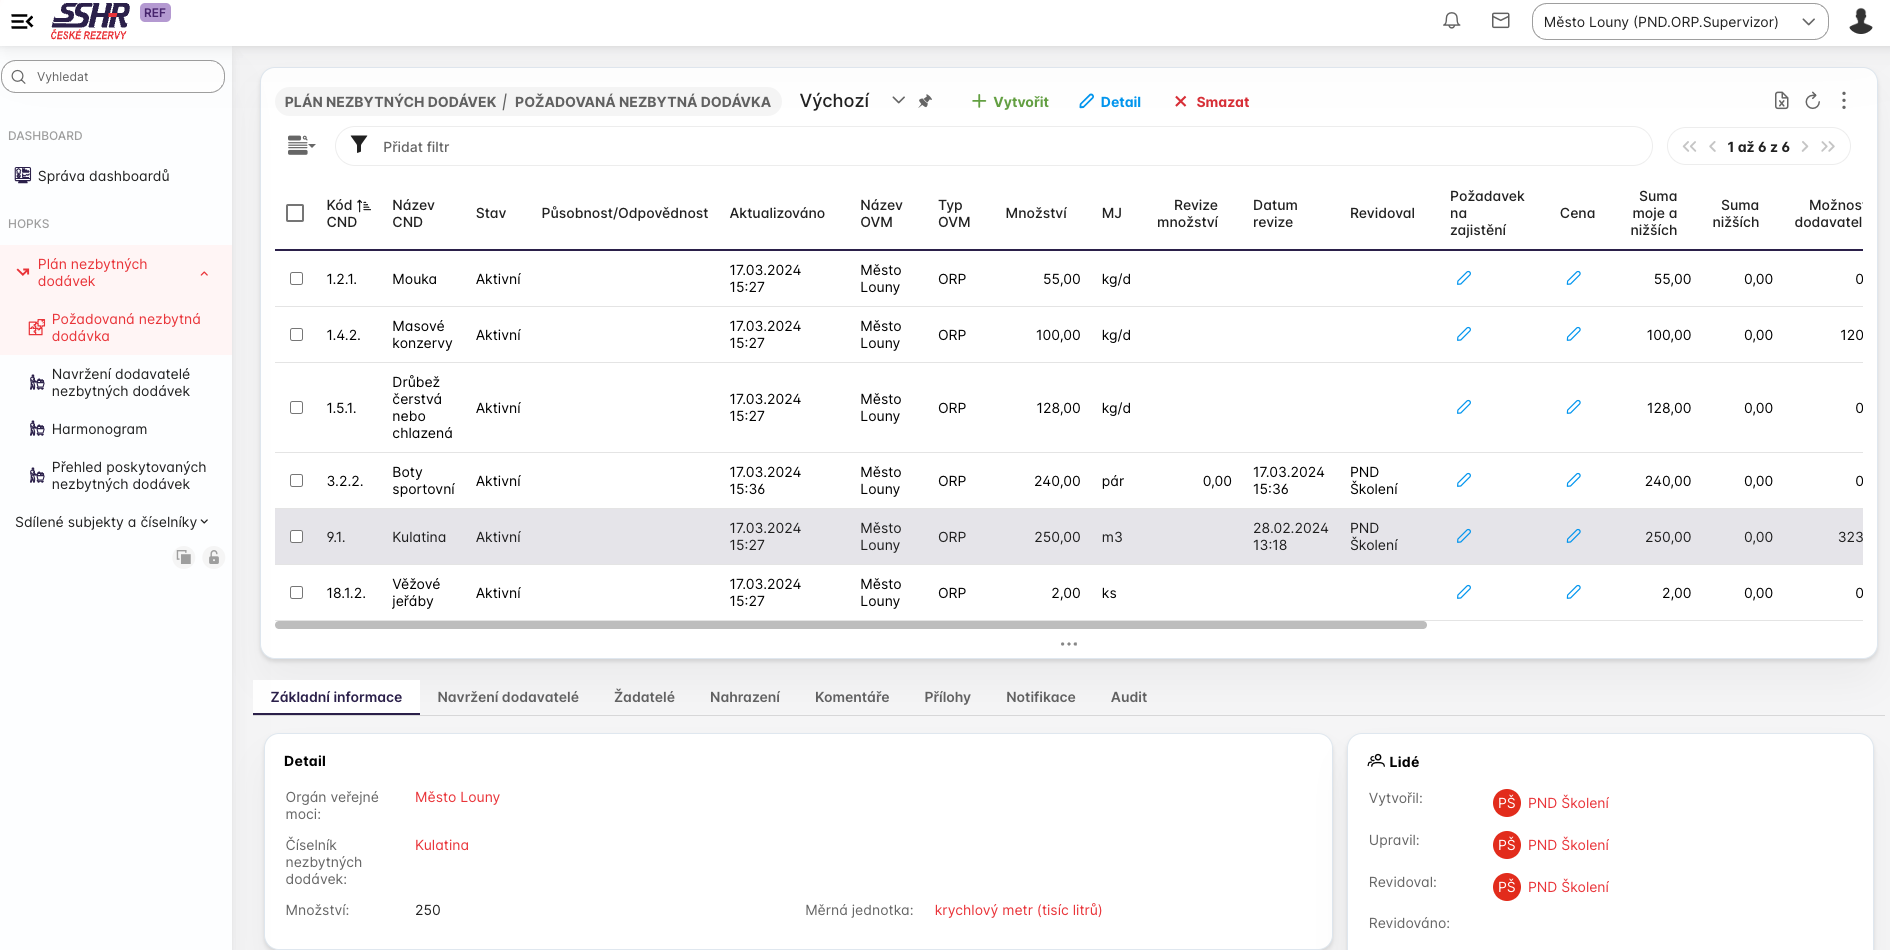The image size is (1890, 950).
Task: Edit Požadavek na zajištění for Mouka row
Action: pyautogui.click(x=1463, y=279)
